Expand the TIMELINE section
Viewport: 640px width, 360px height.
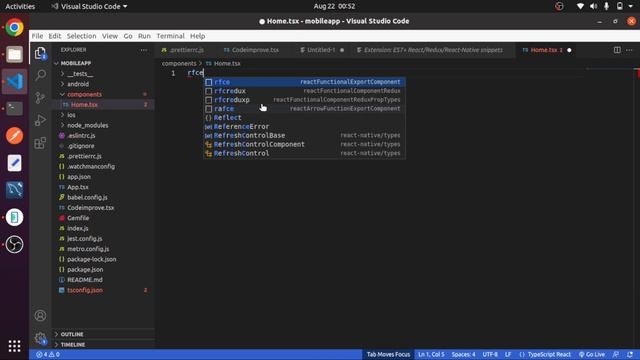[103, 344]
